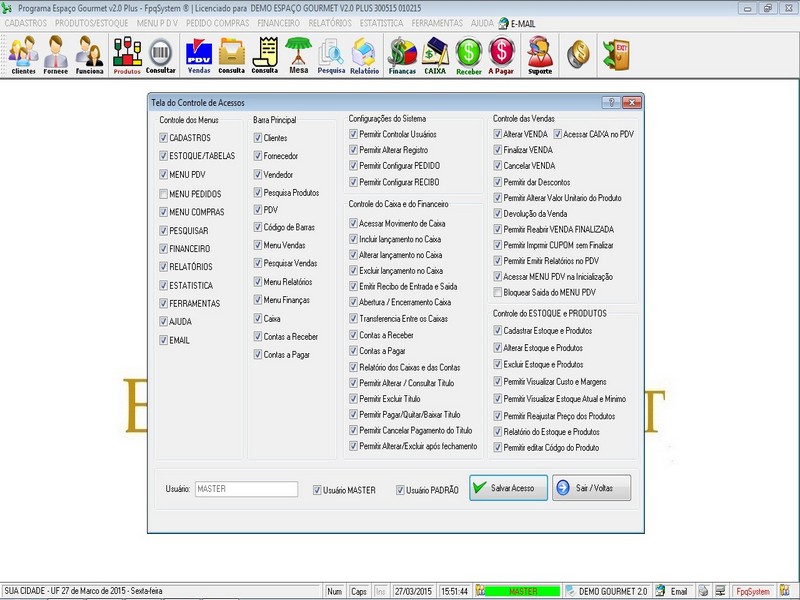
Task: Open the Pesquisa magnifier icon
Action: coord(331,55)
